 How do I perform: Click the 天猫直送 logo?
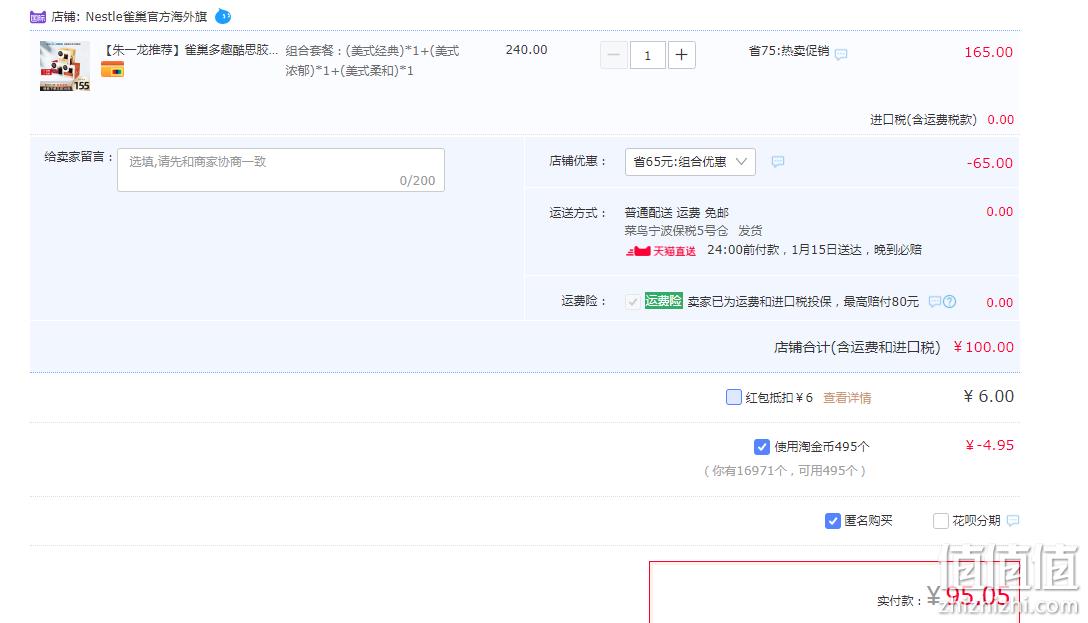click(x=661, y=250)
